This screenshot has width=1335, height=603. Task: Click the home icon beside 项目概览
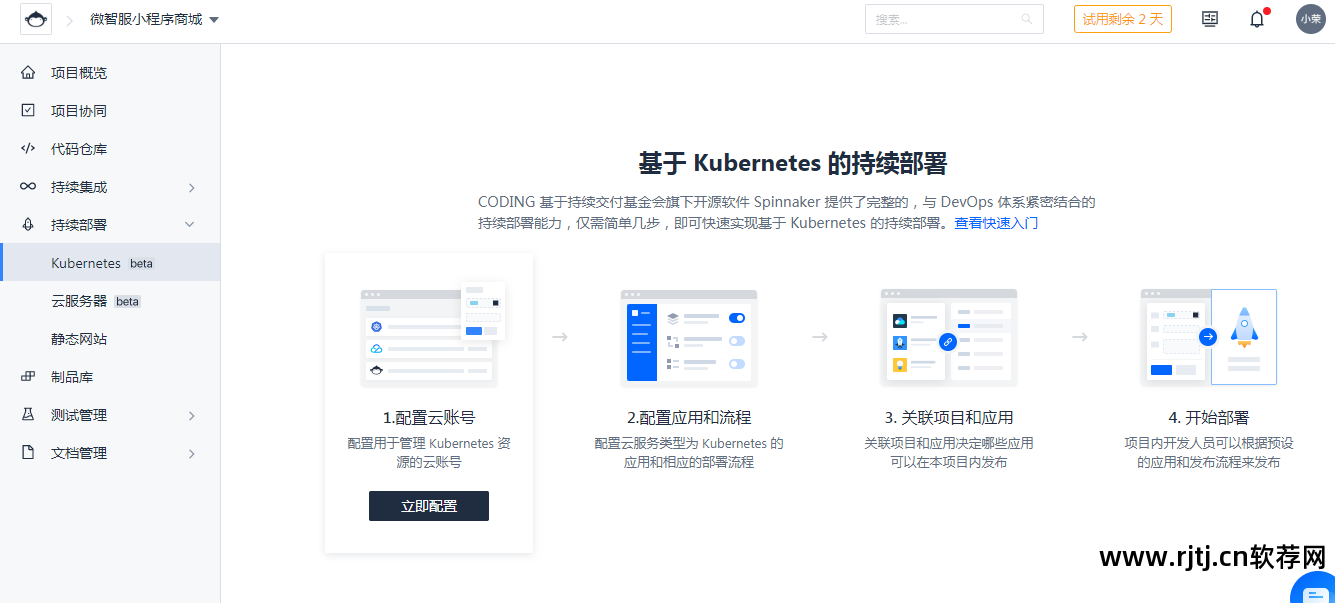click(28, 72)
